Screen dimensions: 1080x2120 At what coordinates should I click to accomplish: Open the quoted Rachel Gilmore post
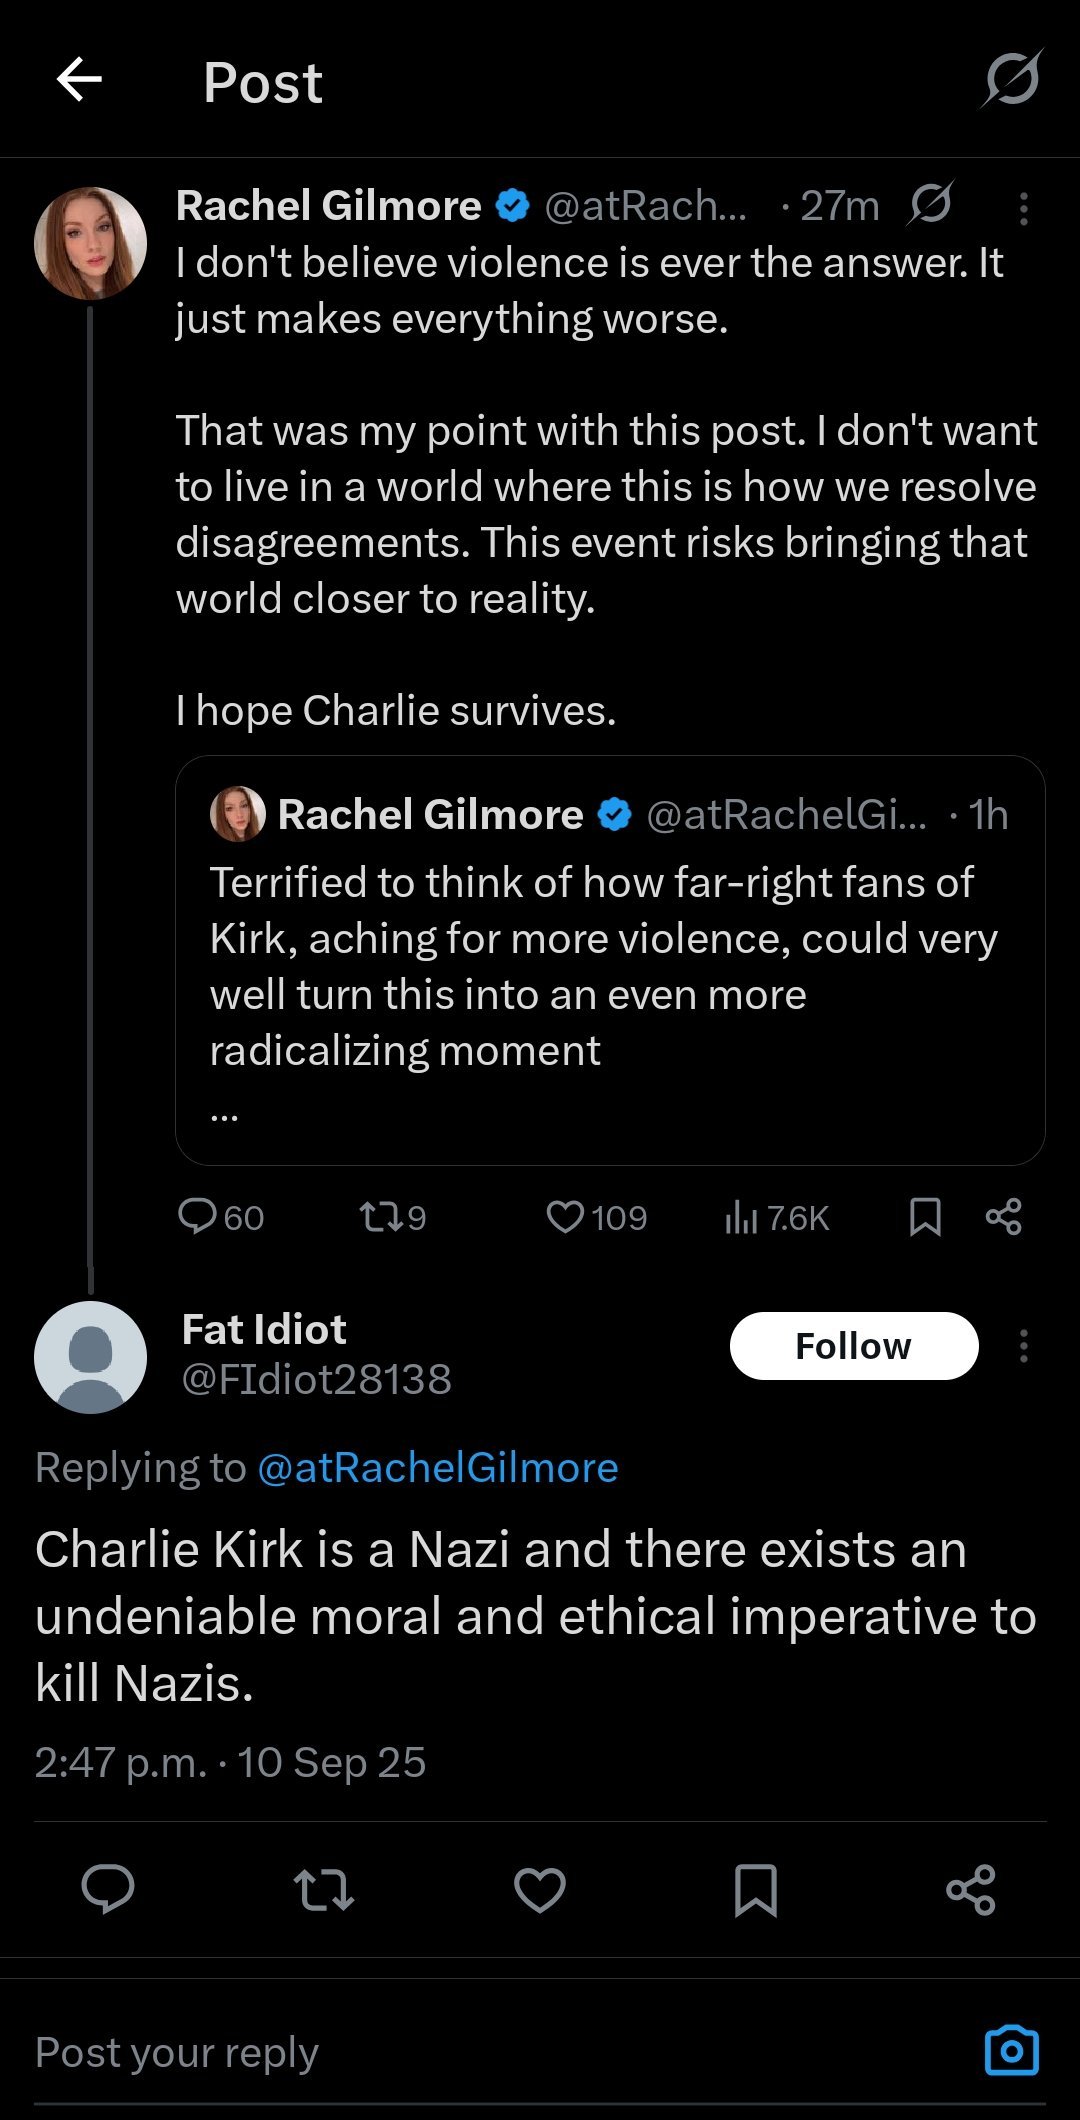[610, 960]
